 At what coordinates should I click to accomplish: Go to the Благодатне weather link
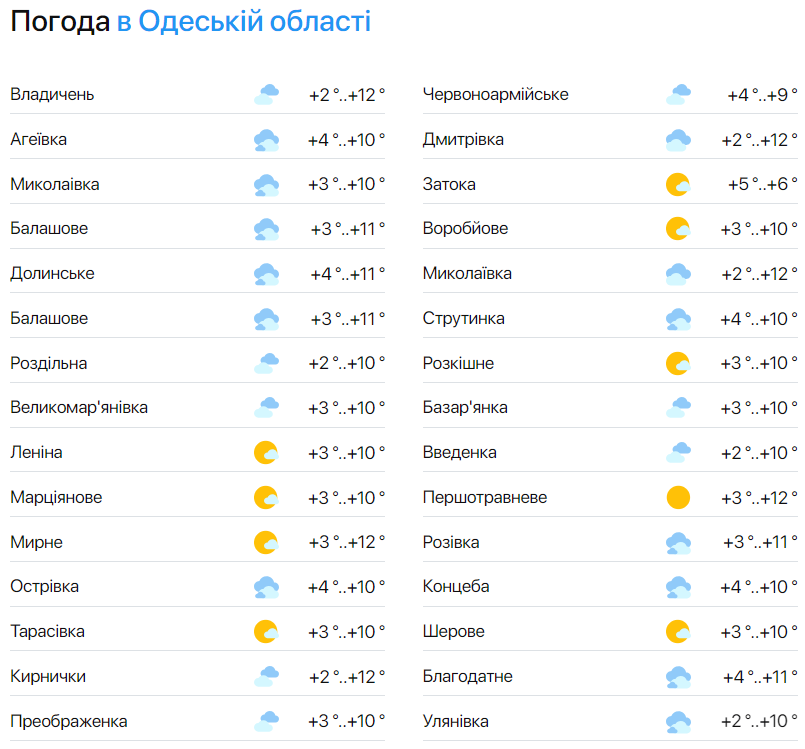click(x=467, y=676)
